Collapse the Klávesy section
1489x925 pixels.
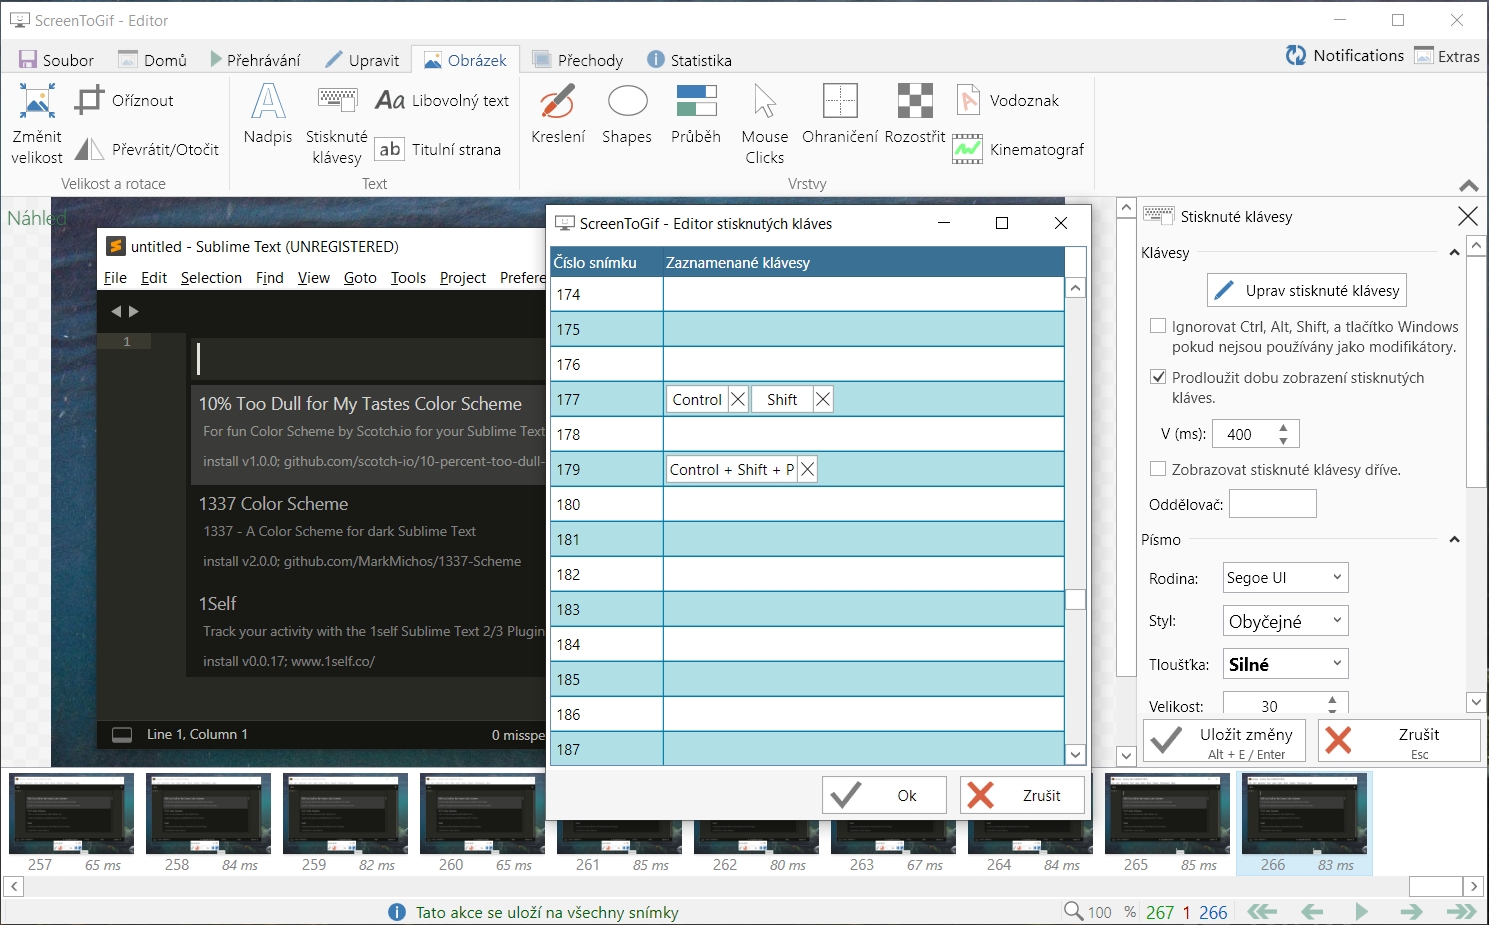pyautogui.click(x=1454, y=253)
